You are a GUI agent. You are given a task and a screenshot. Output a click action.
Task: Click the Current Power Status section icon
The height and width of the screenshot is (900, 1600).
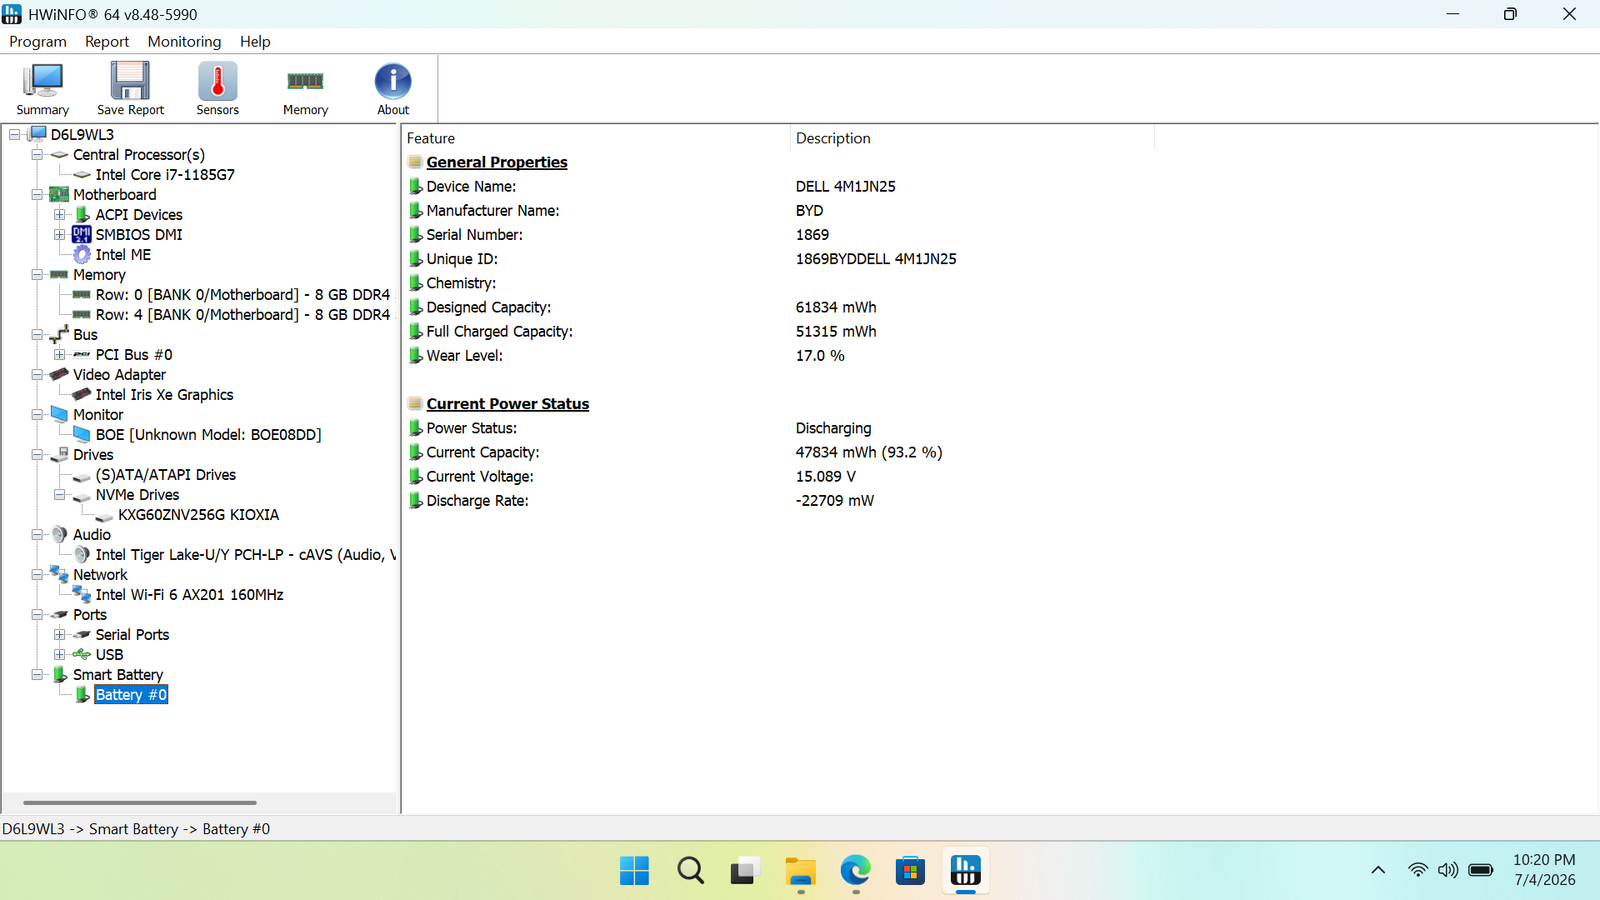[x=415, y=404]
